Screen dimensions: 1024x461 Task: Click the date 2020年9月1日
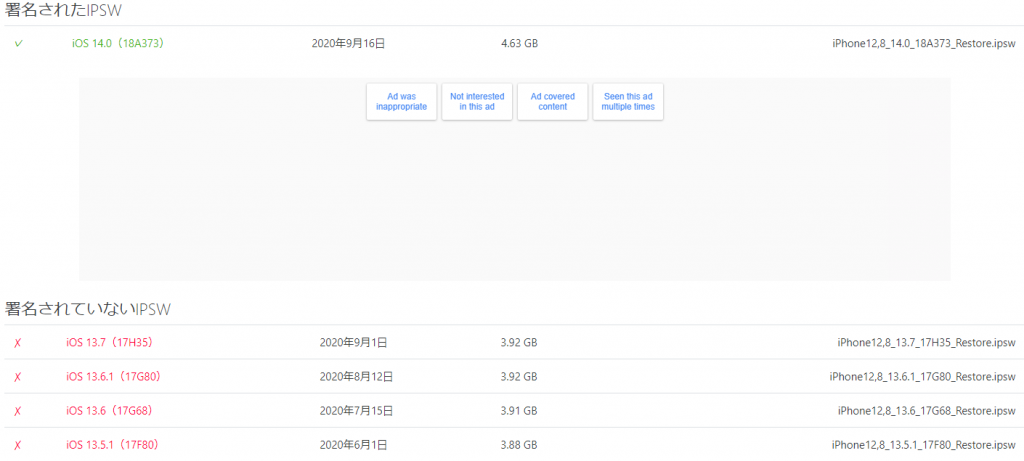point(353,342)
